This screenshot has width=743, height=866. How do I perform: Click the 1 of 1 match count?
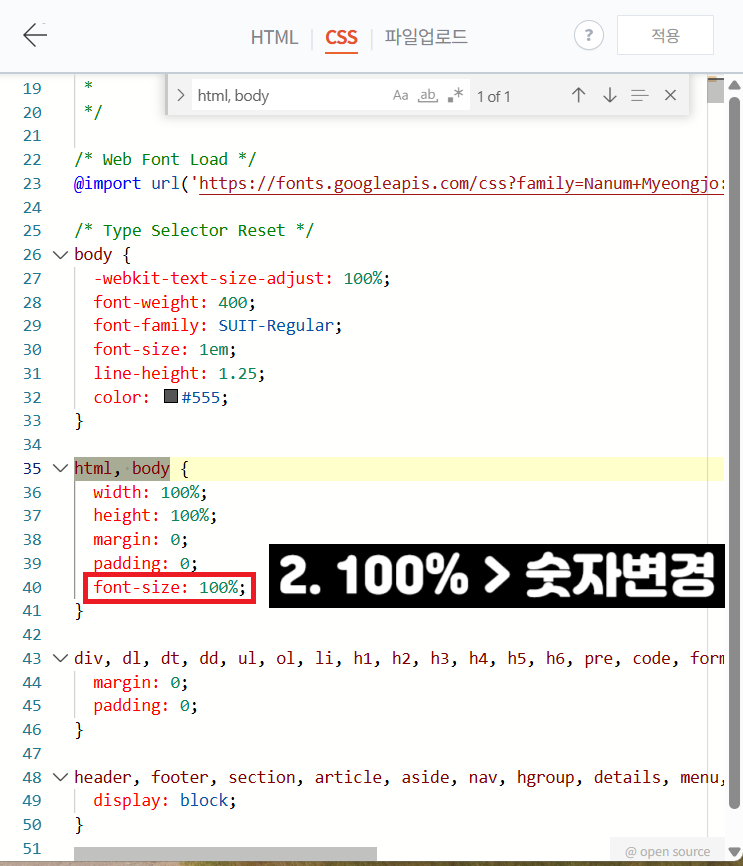[x=494, y=97]
